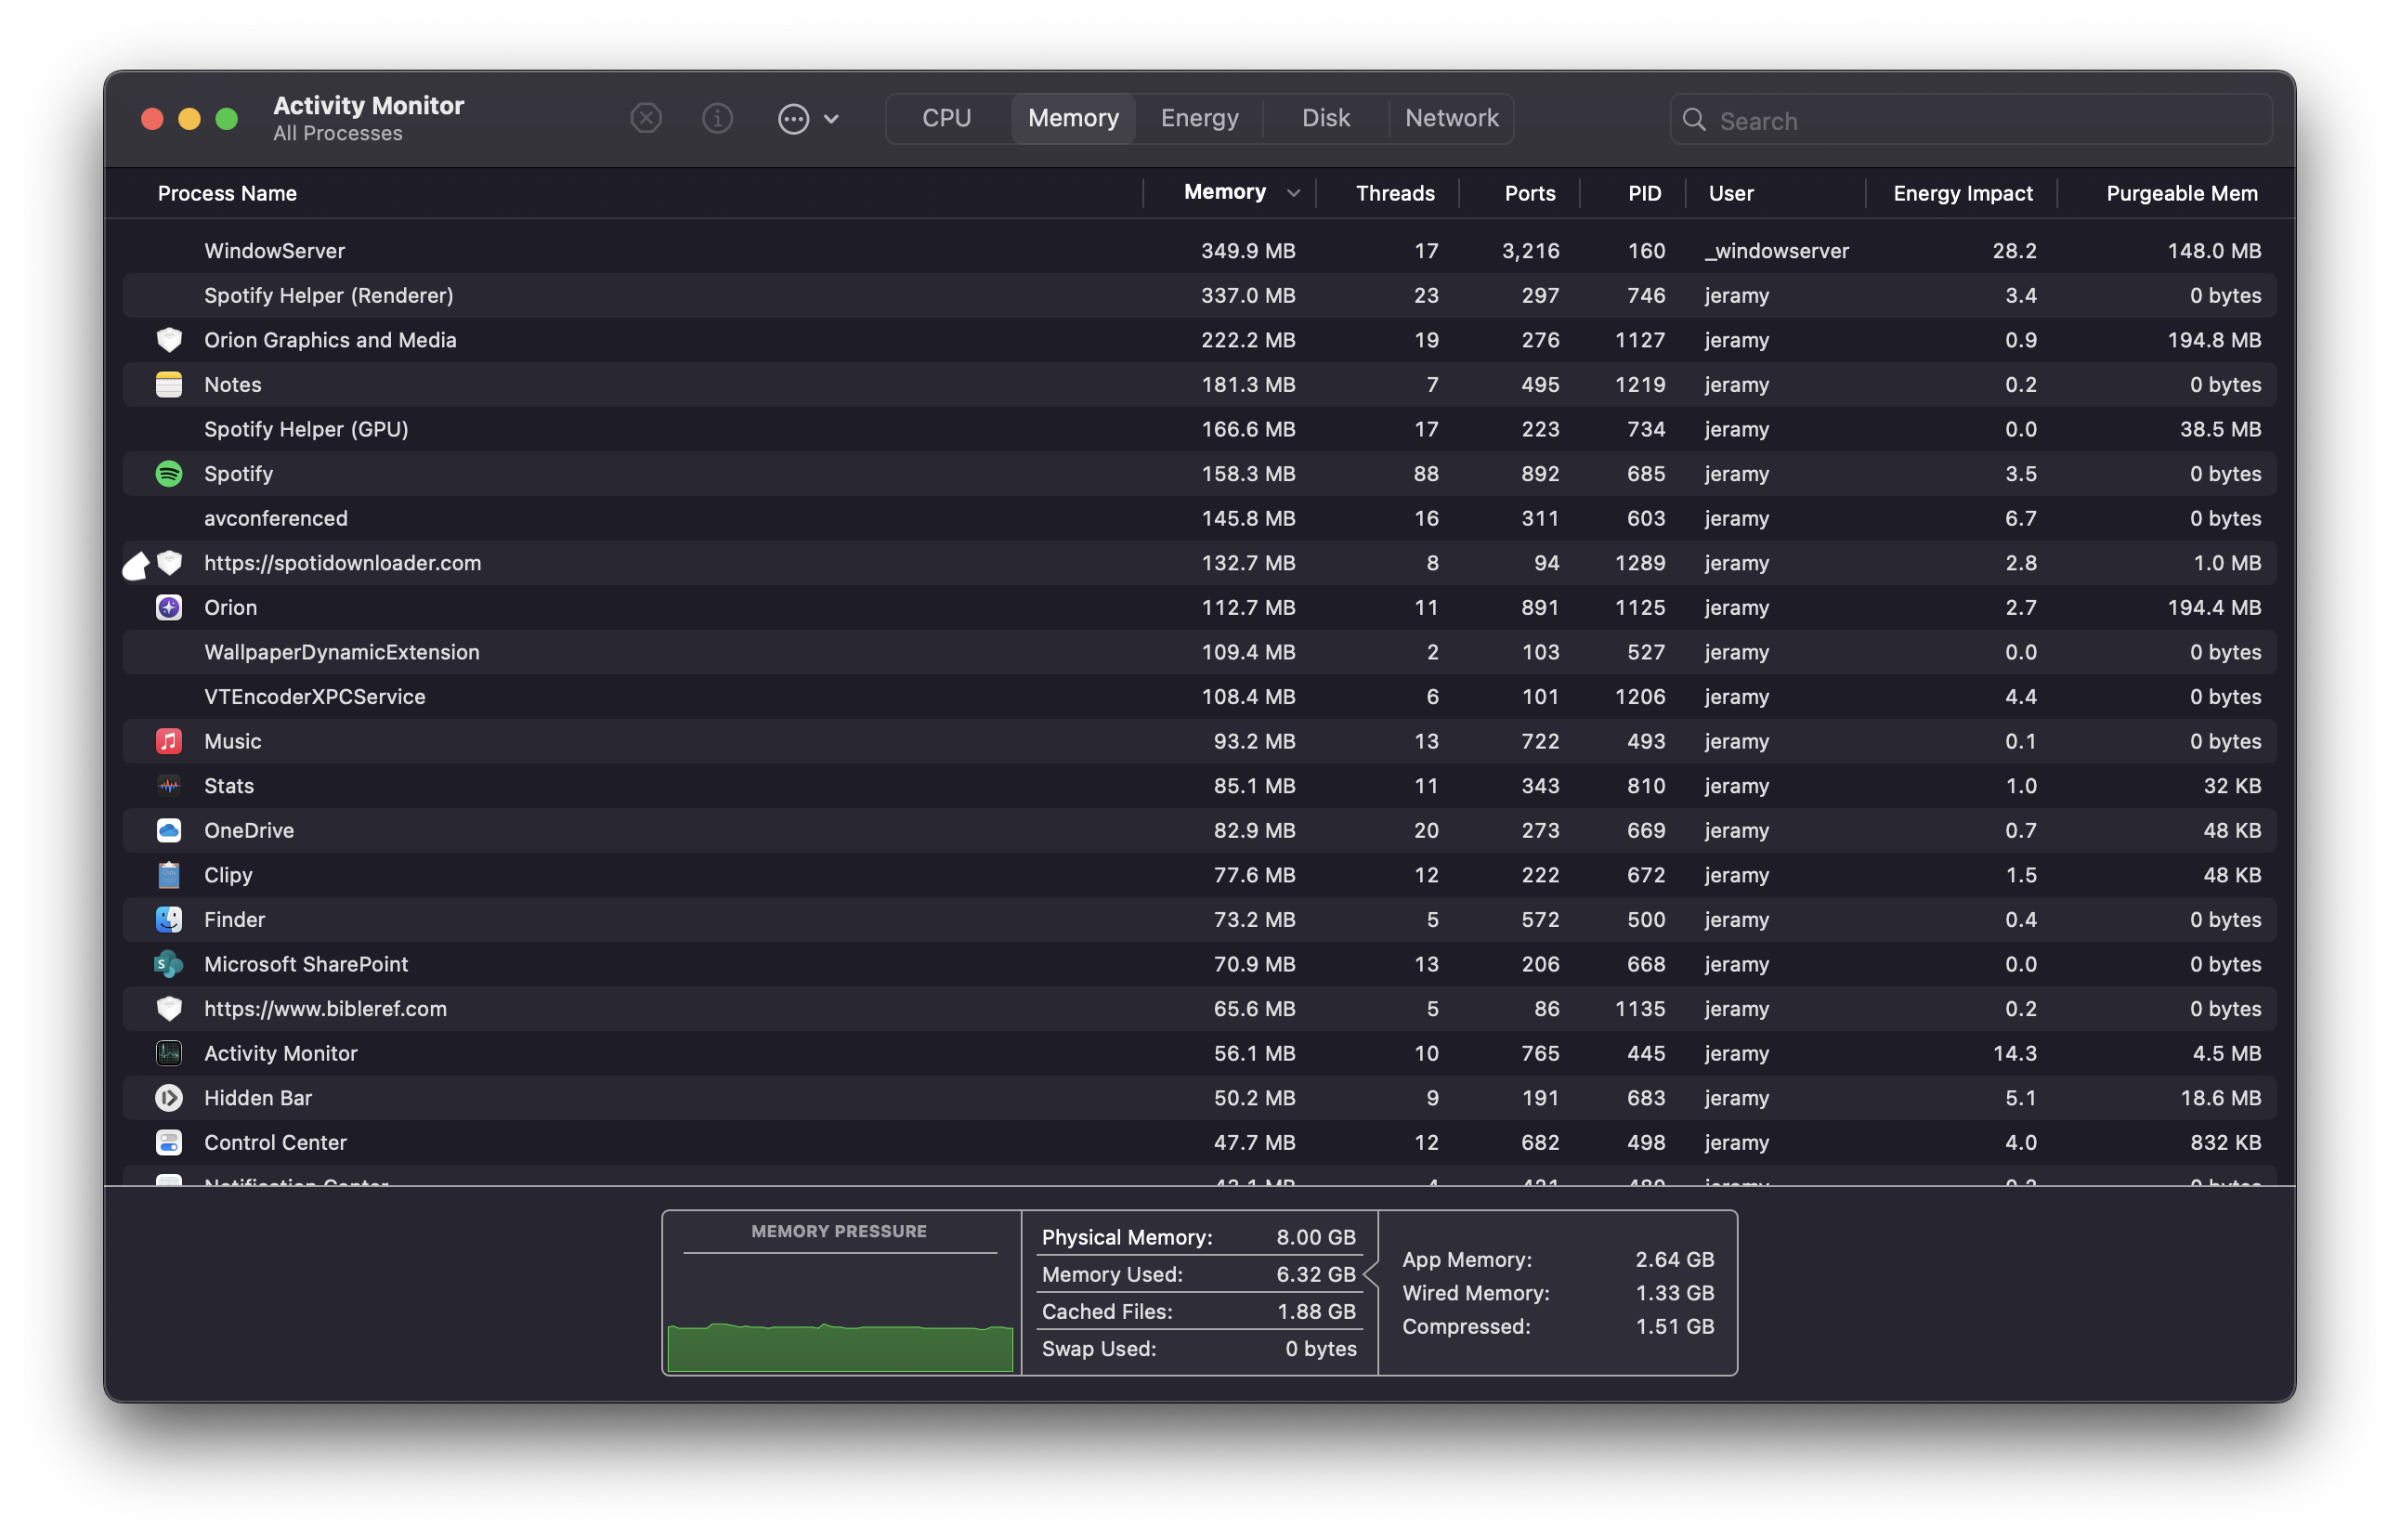This screenshot has height=1540, width=2400.
Task: Sort by Energy Impact column header
Action: (x=1962, y=193)
